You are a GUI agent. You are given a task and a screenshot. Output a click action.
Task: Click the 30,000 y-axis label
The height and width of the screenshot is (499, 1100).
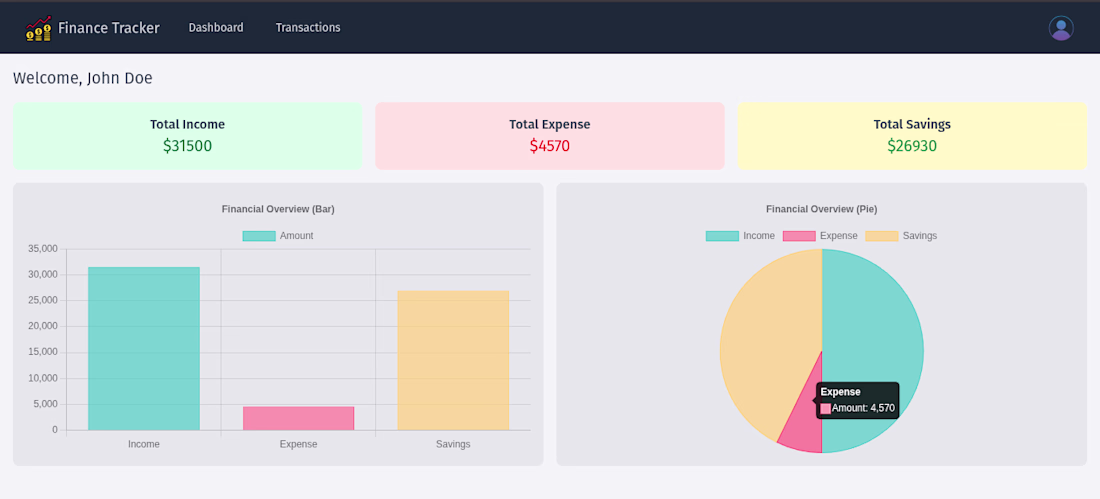pos(43,274)
